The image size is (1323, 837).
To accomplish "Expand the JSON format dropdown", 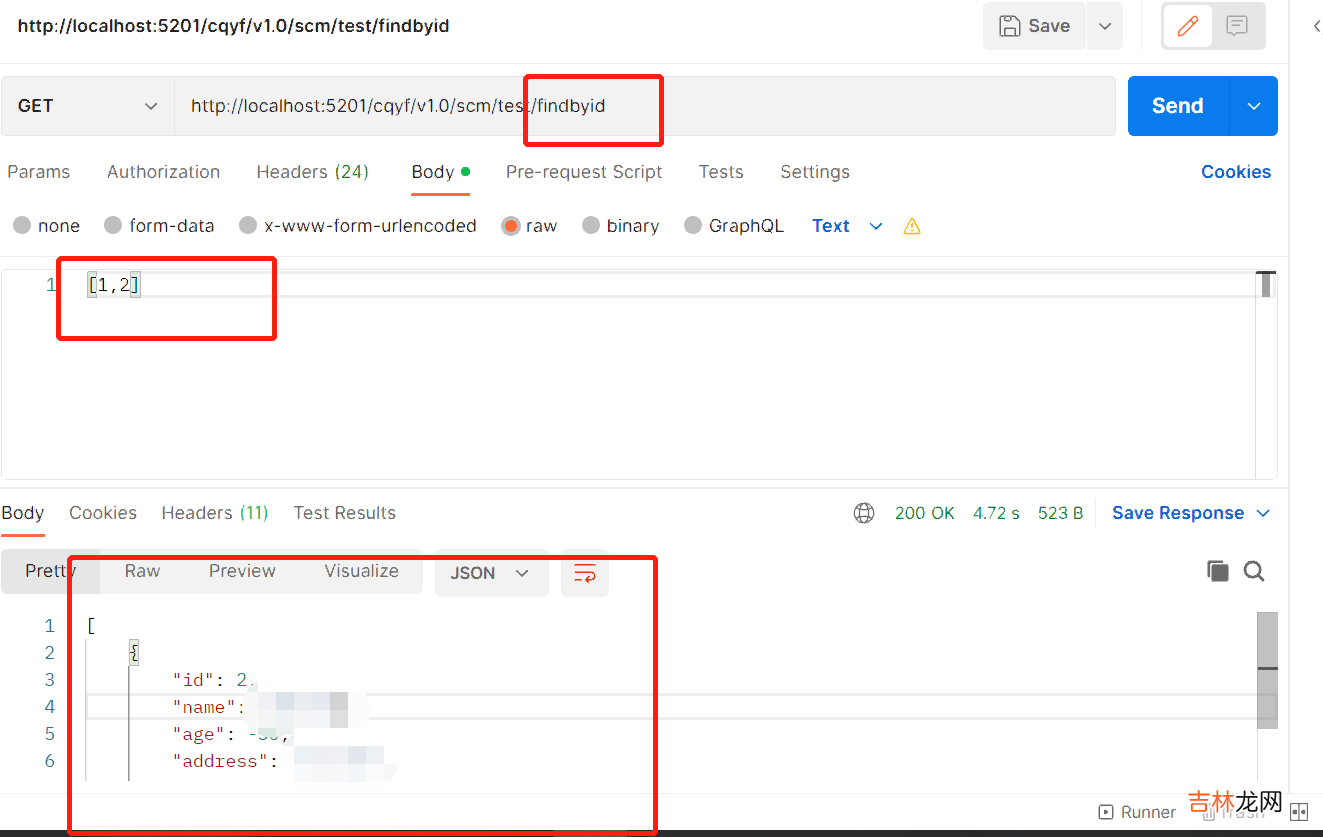I will click(x=491, y=573).
